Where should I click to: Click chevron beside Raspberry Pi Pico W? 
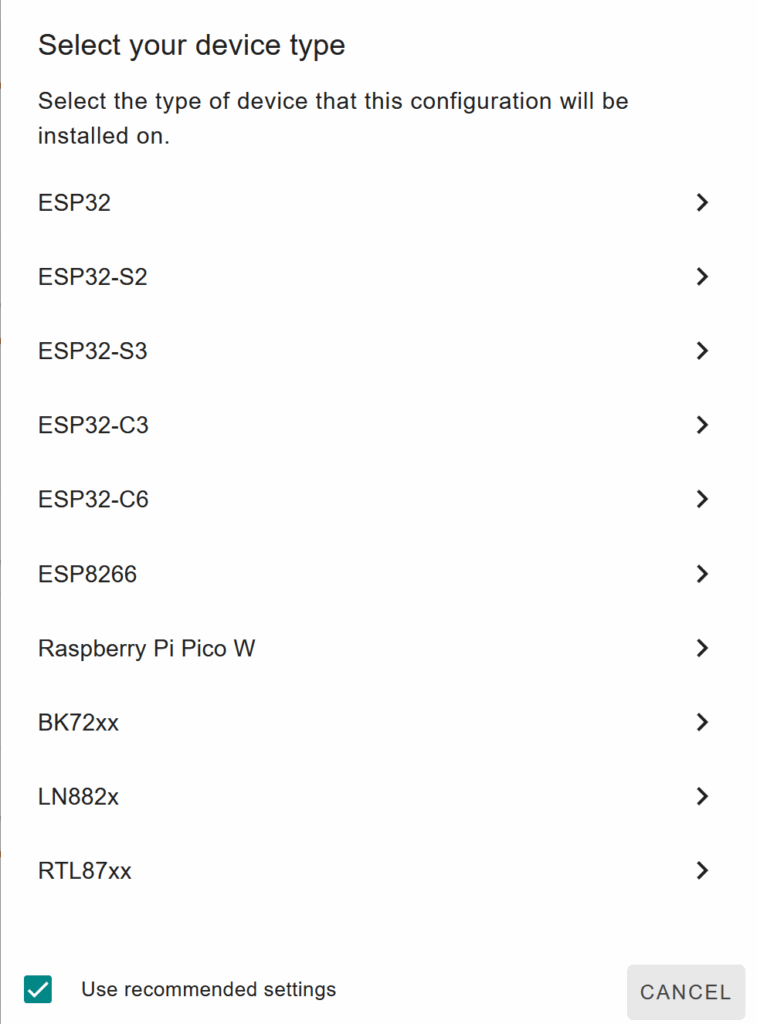click(x=702, y=648)
